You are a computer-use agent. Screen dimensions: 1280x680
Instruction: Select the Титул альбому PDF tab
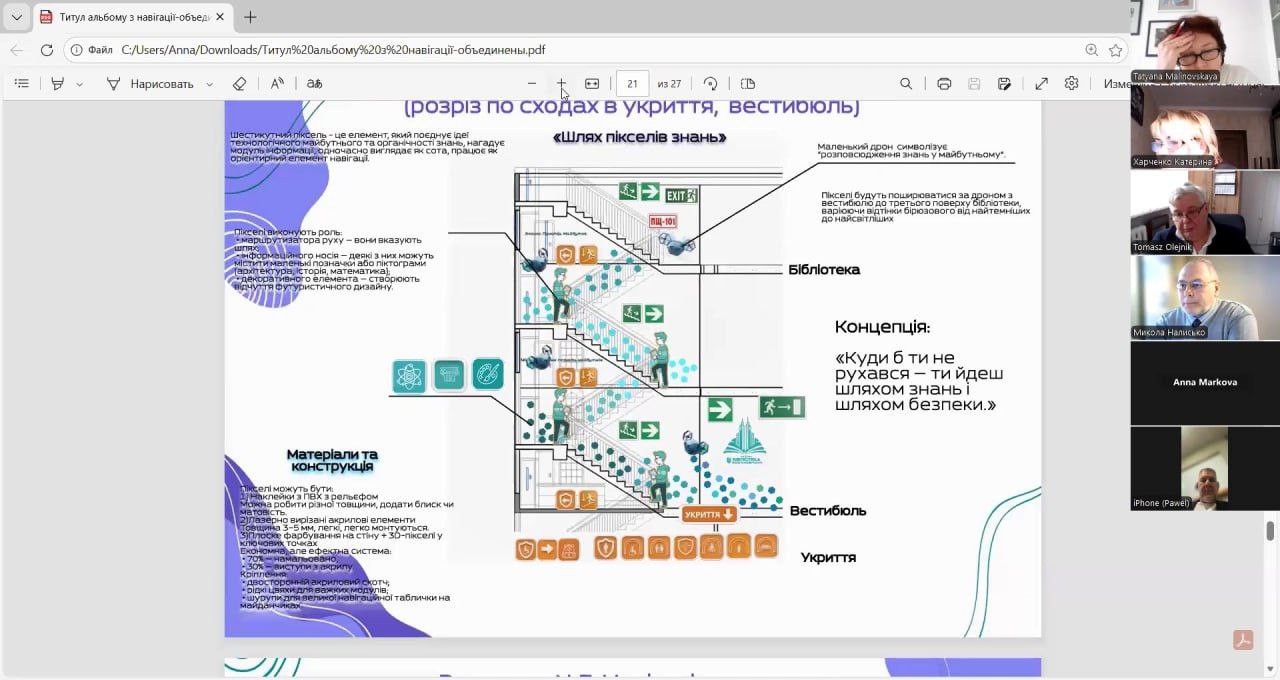pos(132,17)
